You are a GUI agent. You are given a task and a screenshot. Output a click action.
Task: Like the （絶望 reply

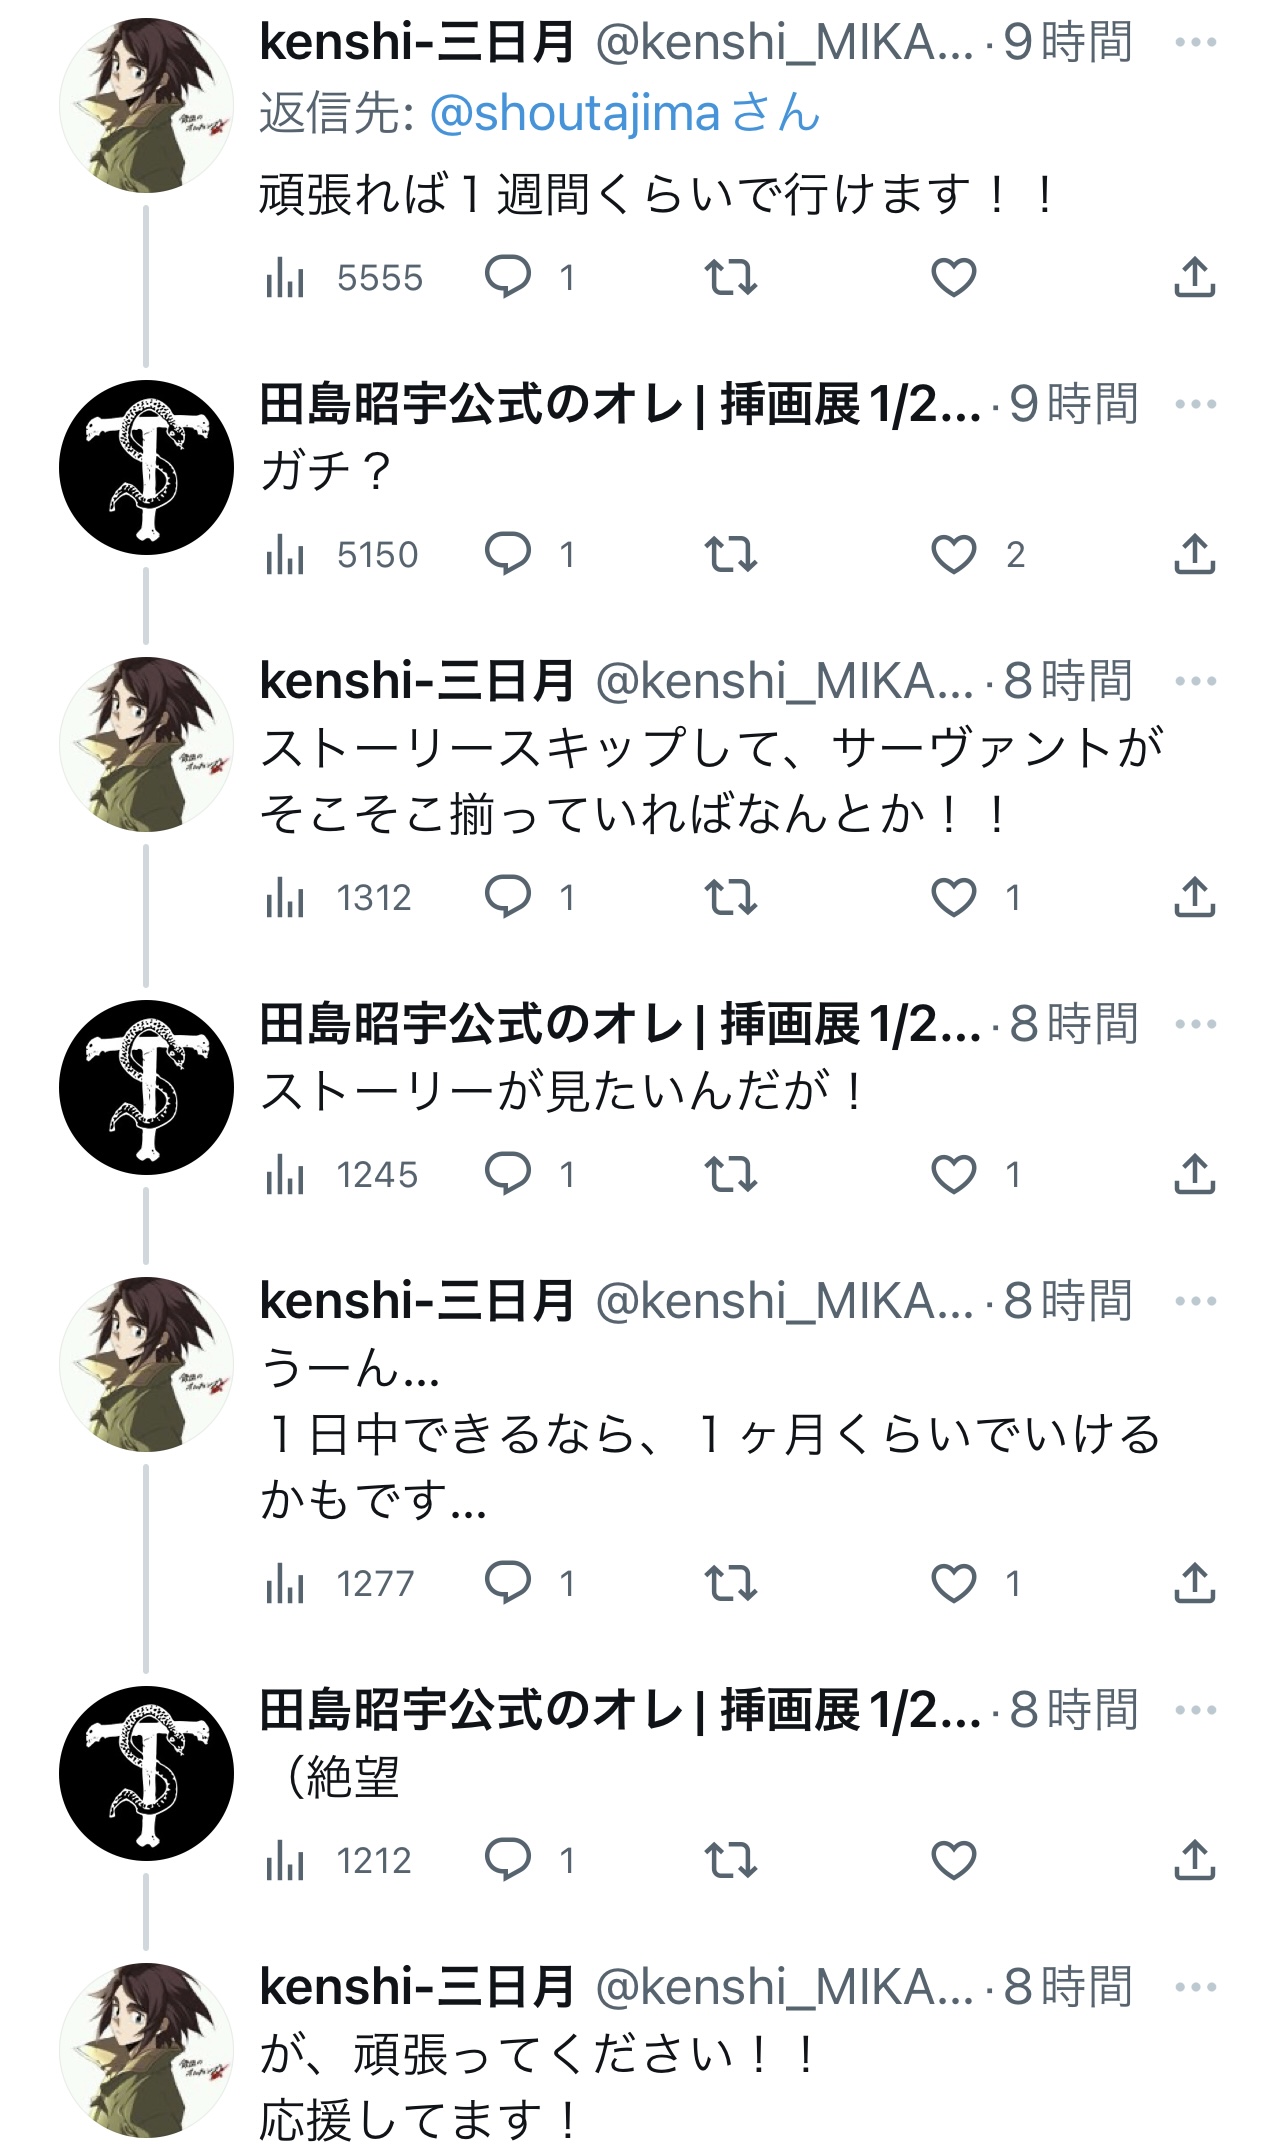click(953, 1860)
